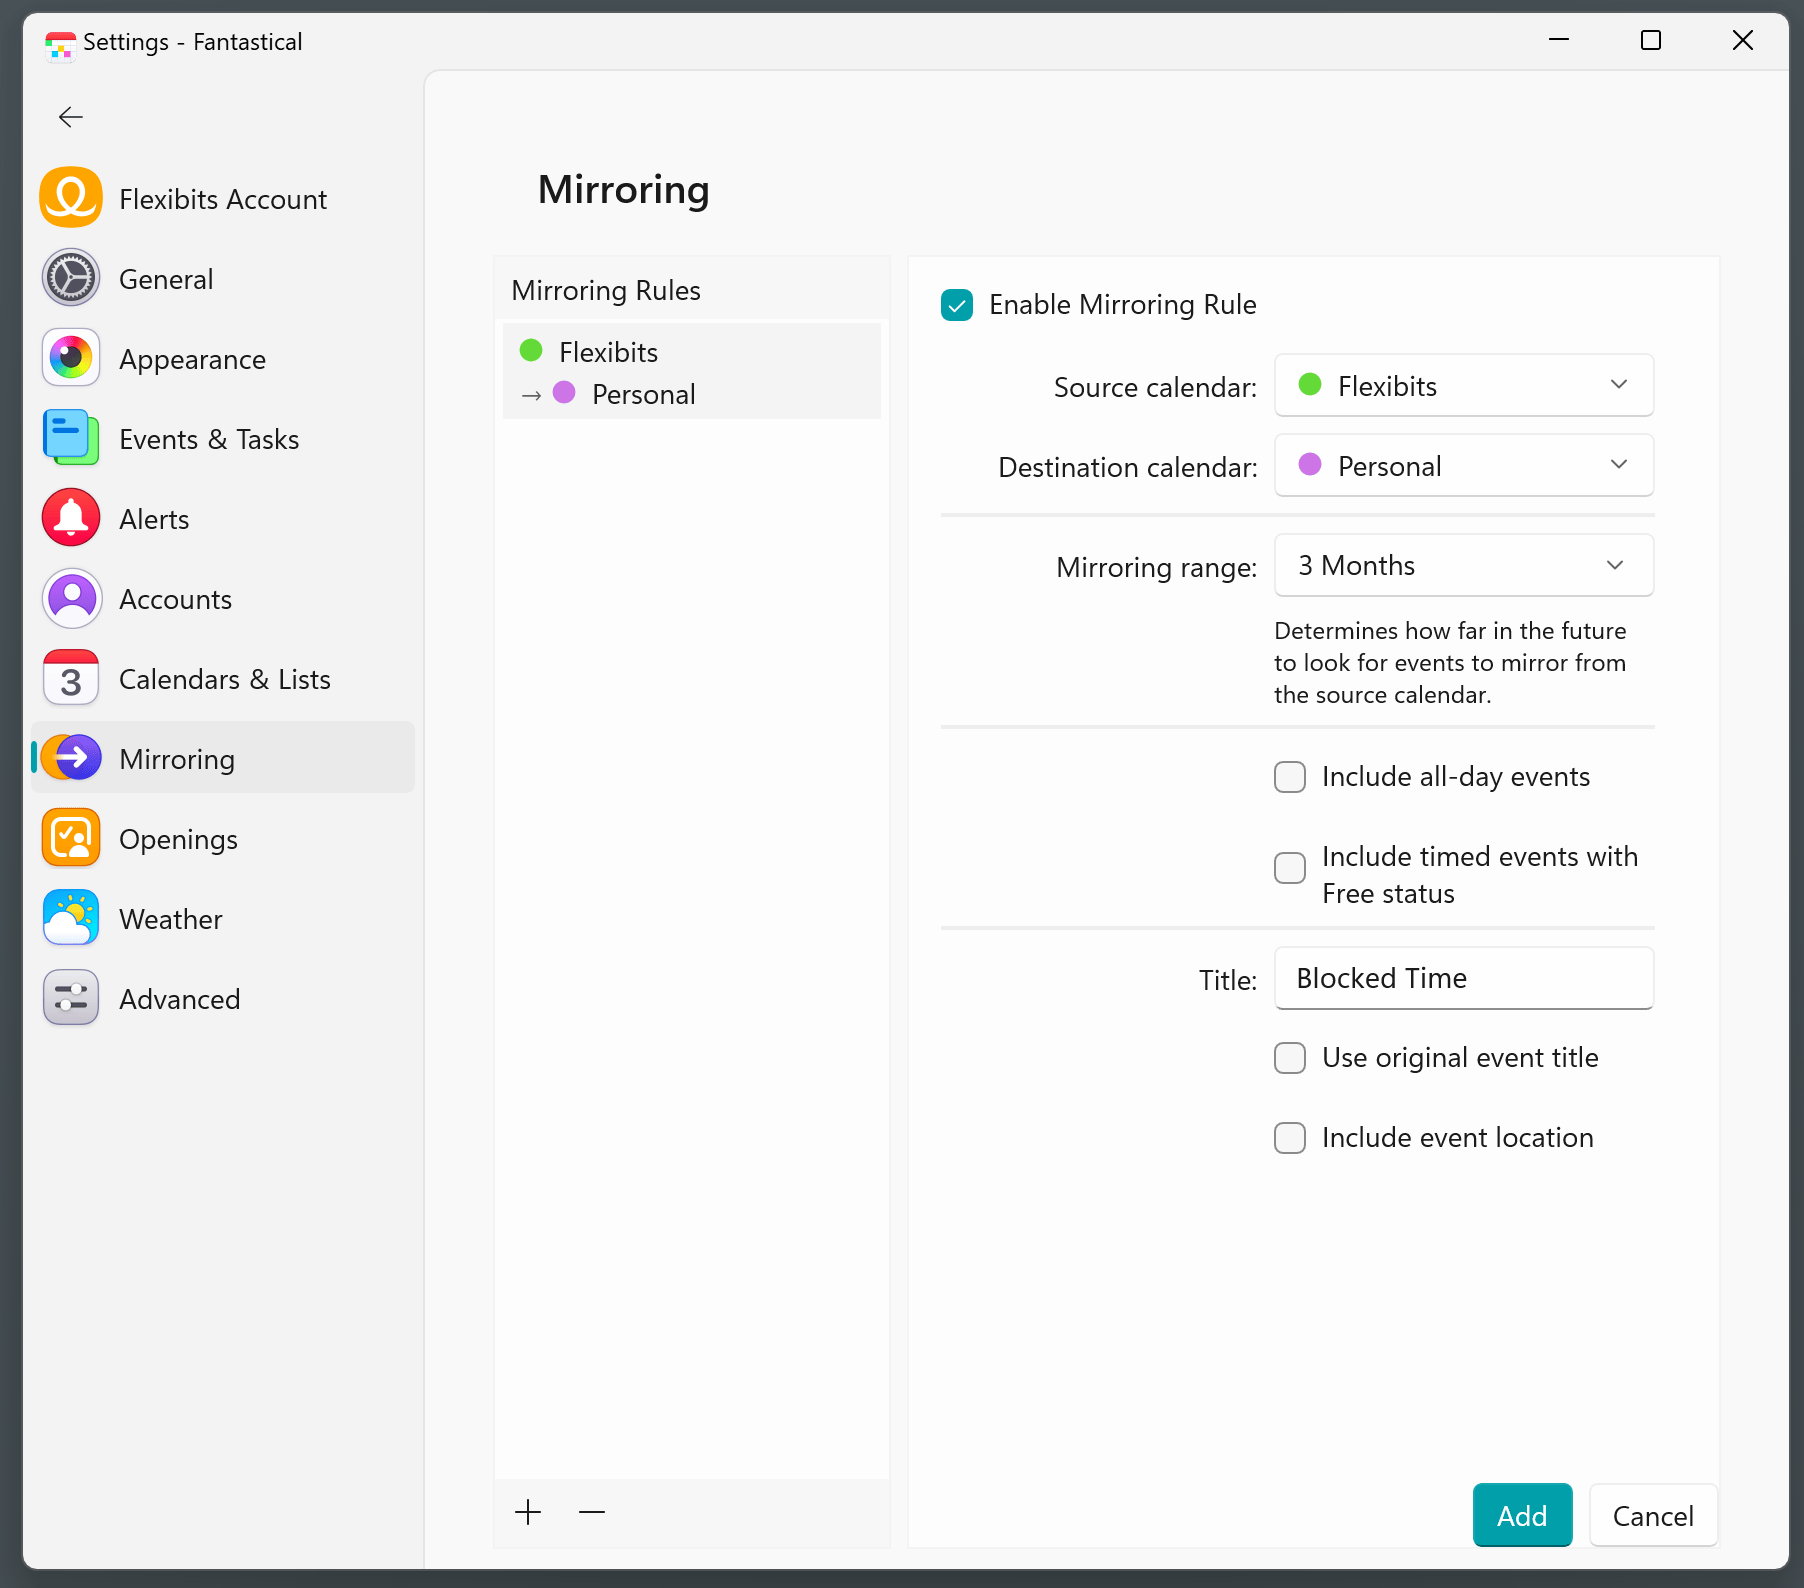The image size is (1804, 1588).
Task: Click the Cancel button
Action: (1653, 1515)
